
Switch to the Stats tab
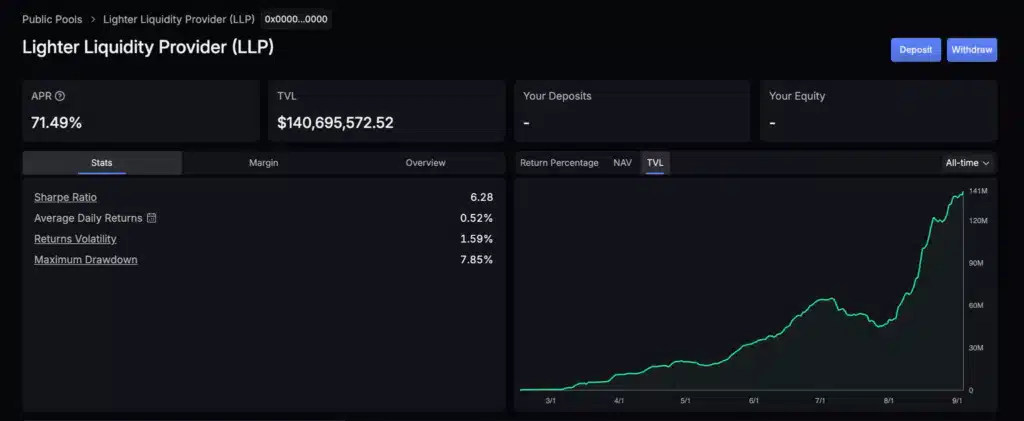(x=102, y=163)
